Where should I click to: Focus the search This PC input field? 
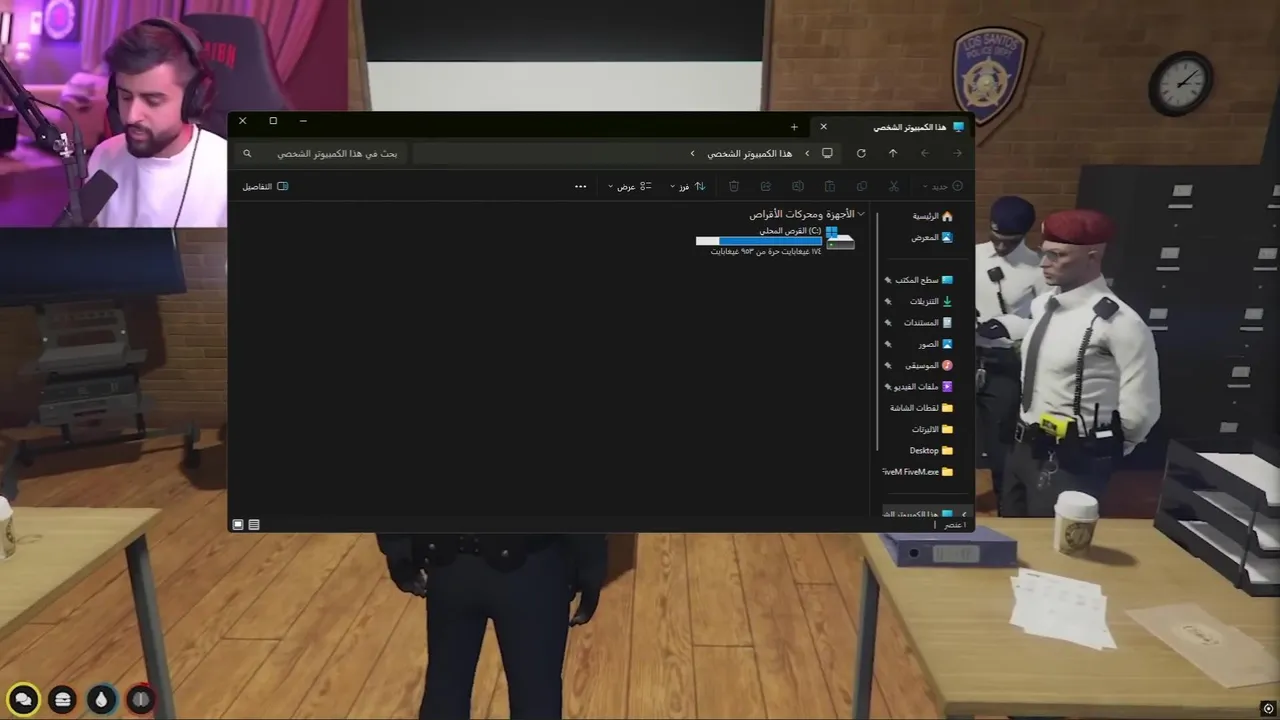[320, 153]
